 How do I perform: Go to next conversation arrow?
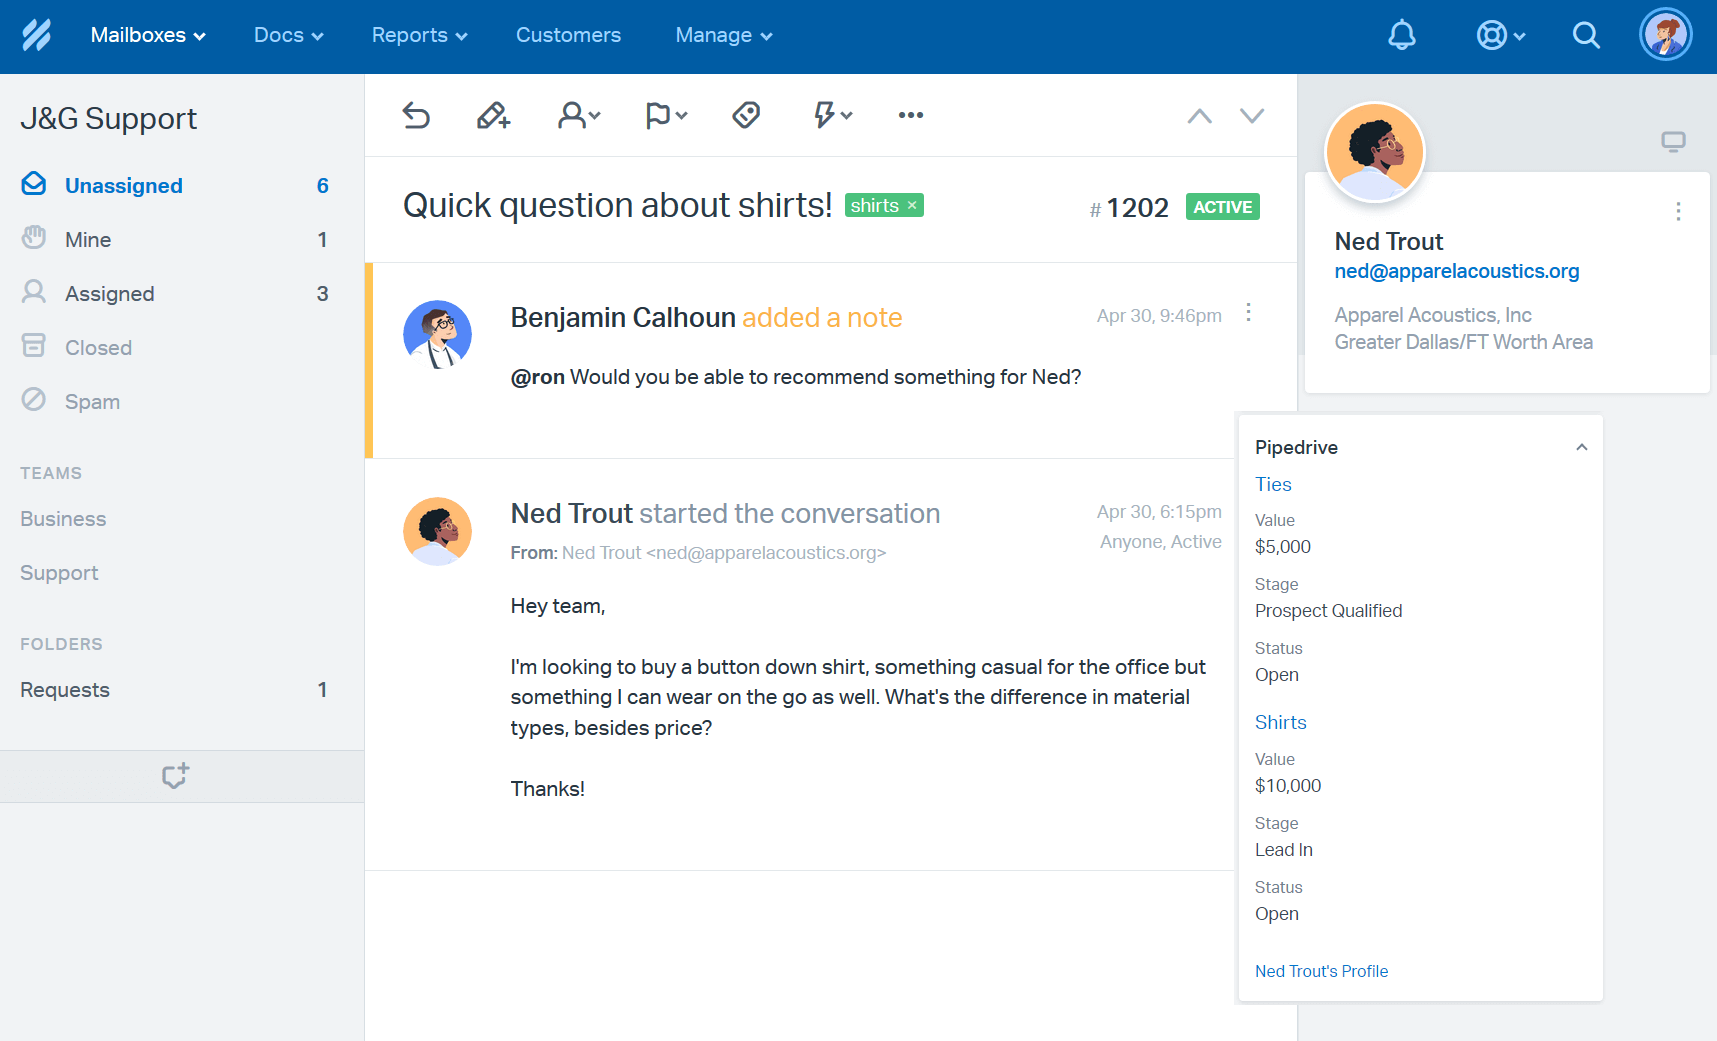point(1251,116)
